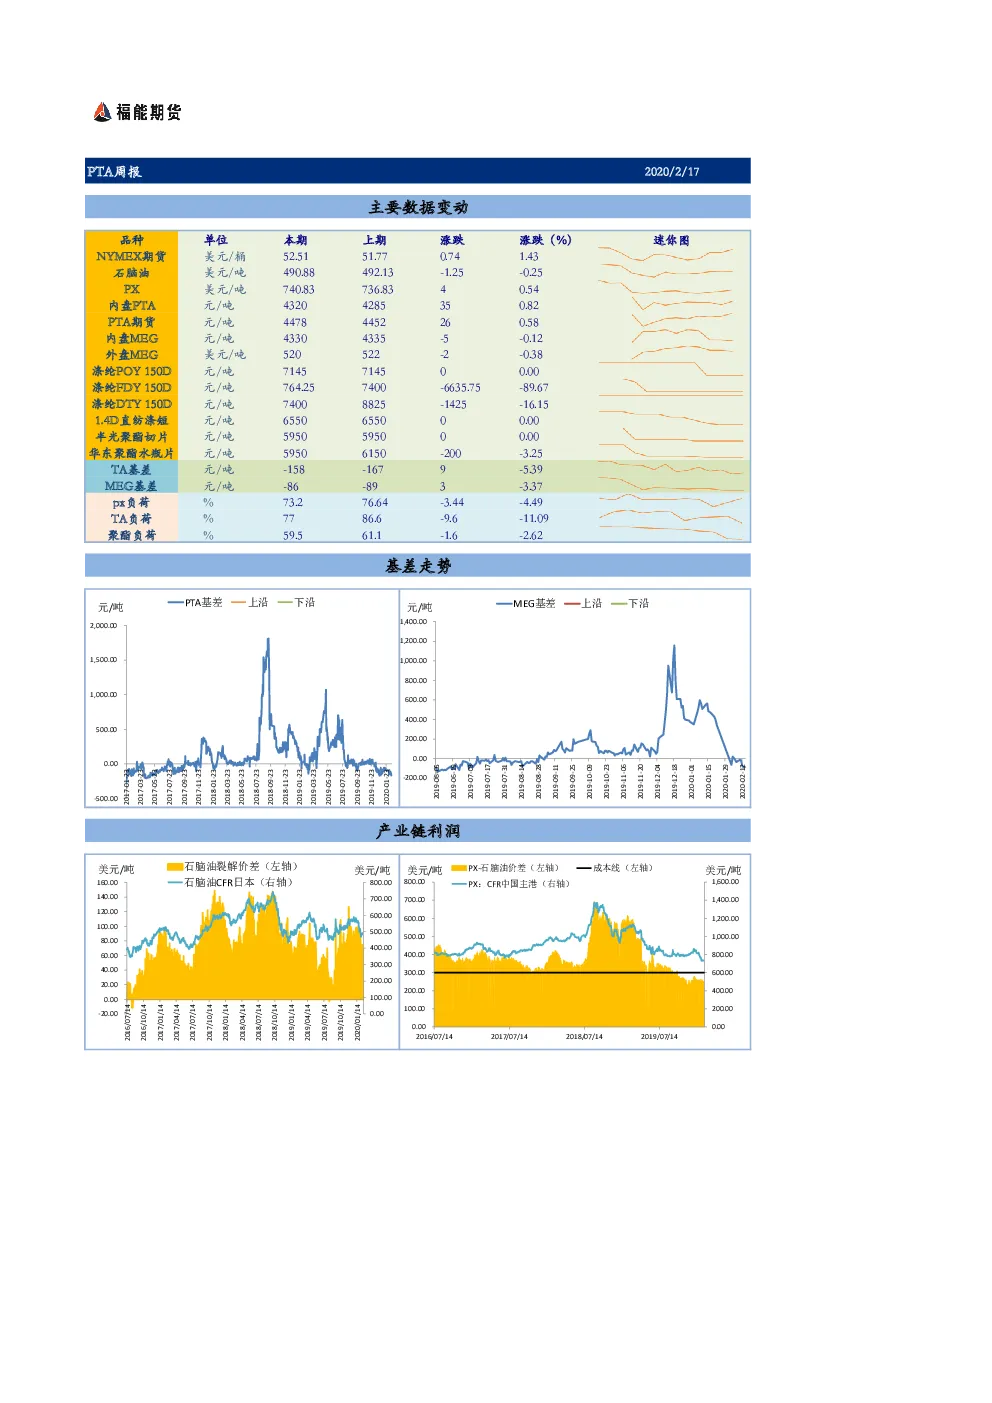Select the NYMEX期货 row label

131,256
